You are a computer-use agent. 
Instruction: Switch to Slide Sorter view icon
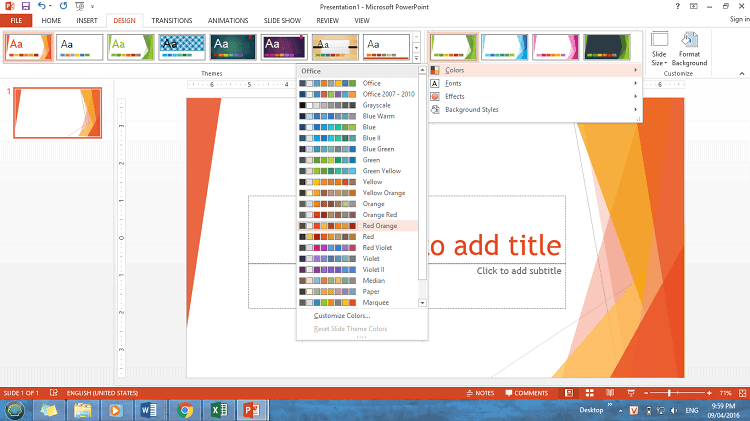click(x=590, y=393)
